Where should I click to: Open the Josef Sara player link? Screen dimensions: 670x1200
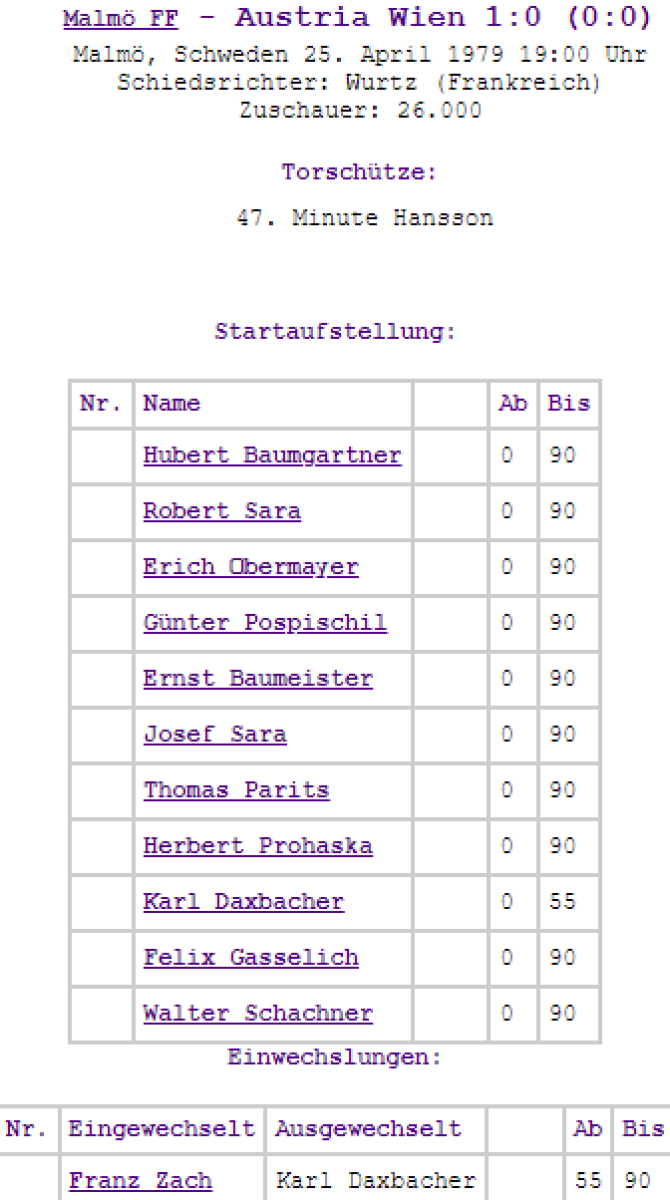coord(215,735)
